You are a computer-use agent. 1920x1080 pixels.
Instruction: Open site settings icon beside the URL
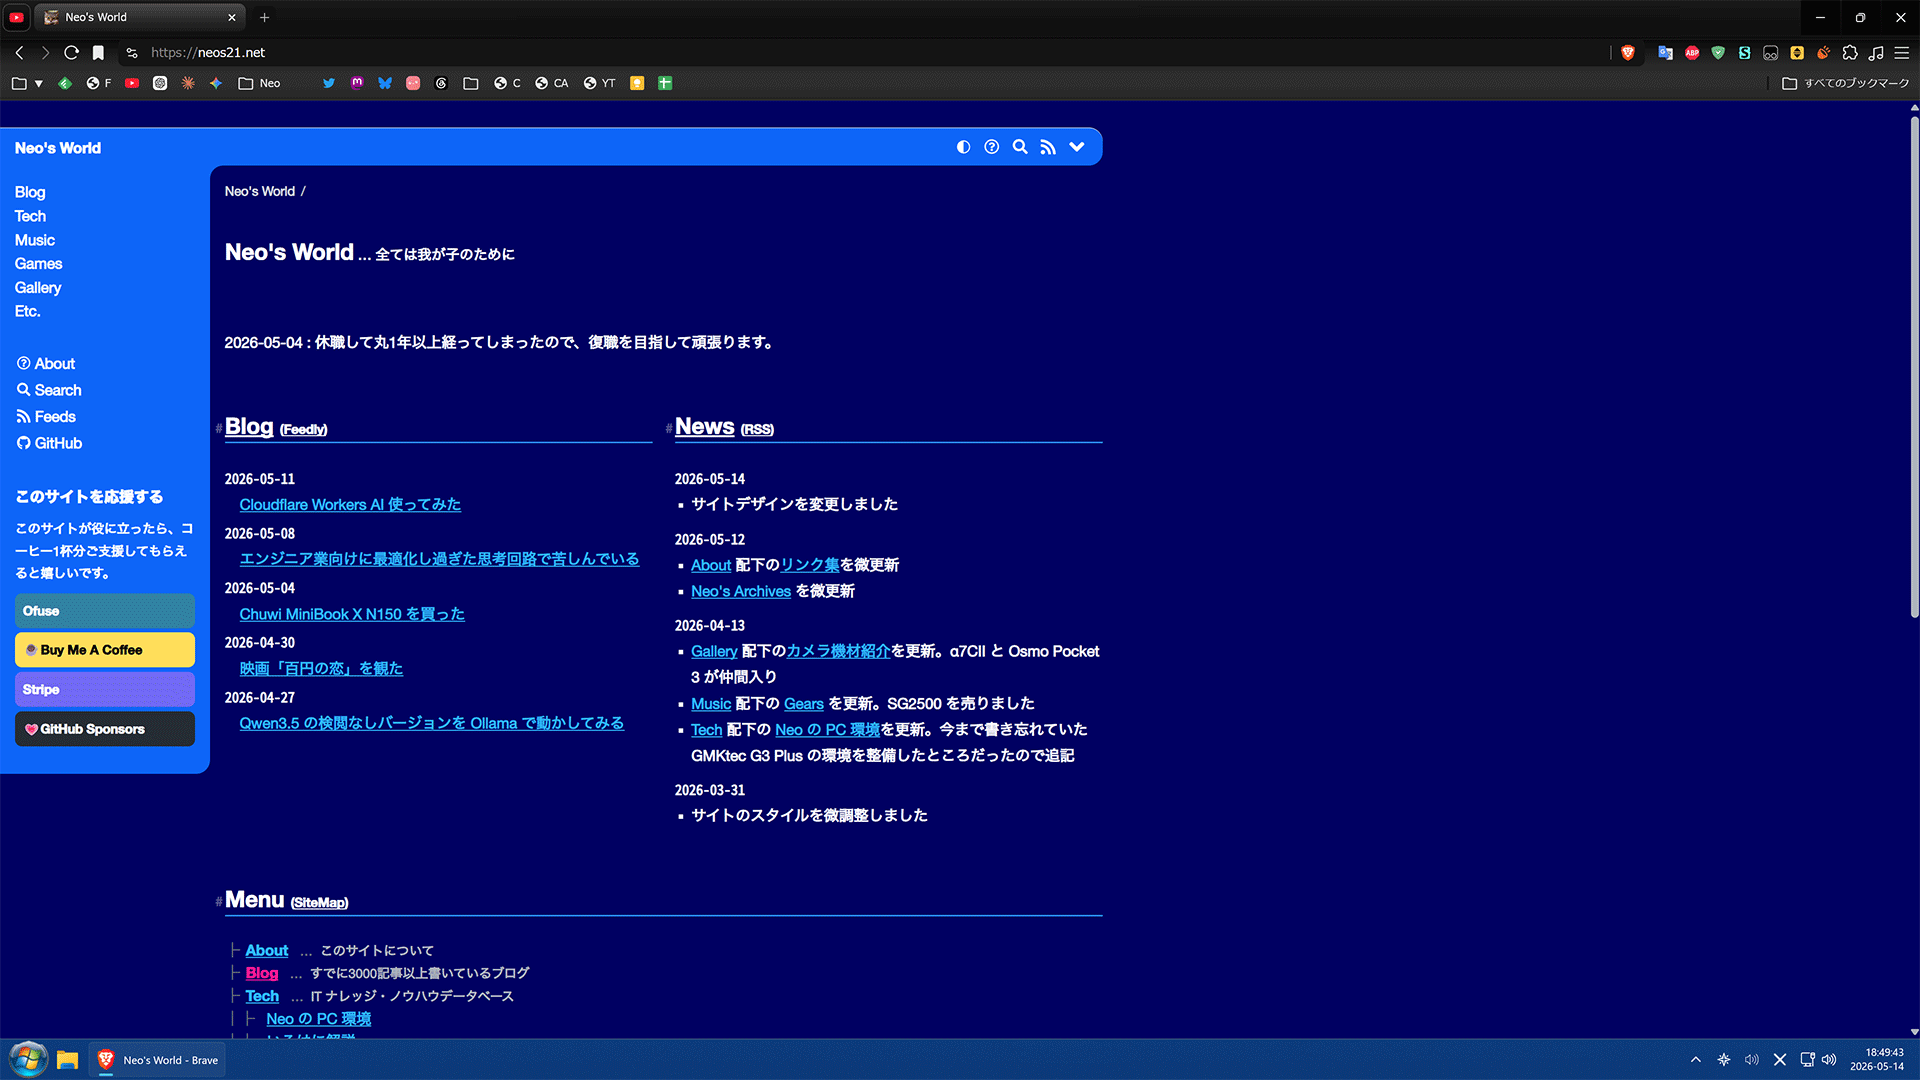click(132, 52)
